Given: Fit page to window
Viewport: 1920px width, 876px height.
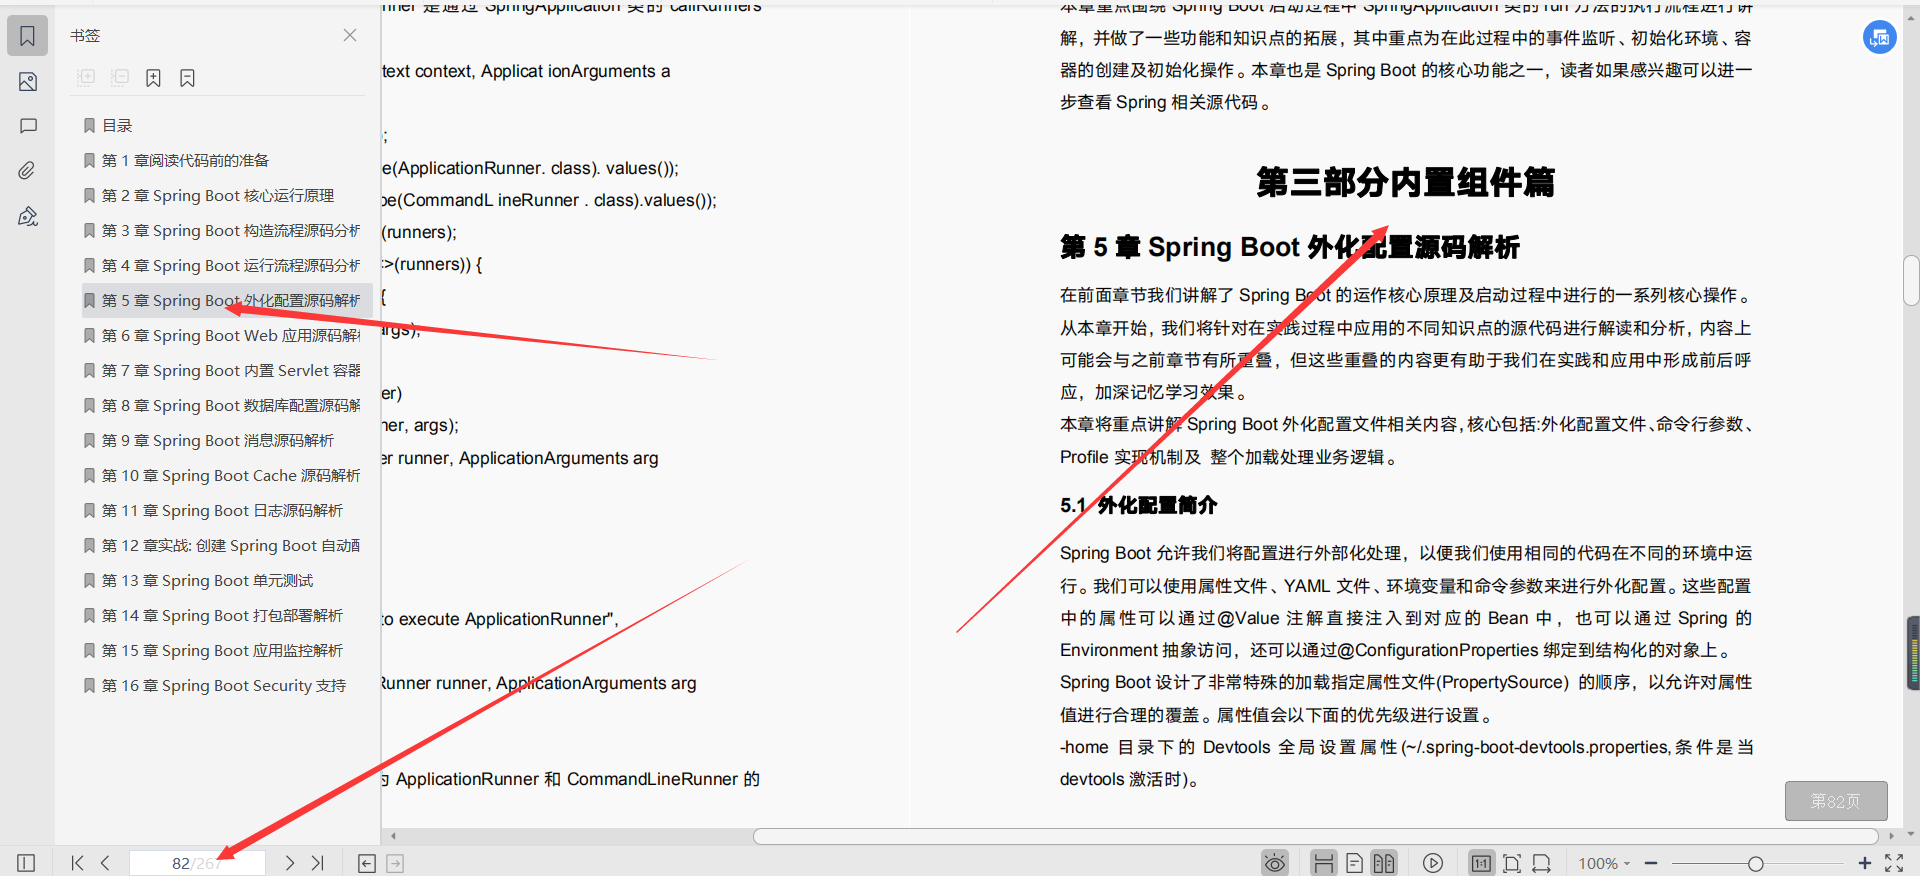Looking at the screenshot, I should 1512,863.
